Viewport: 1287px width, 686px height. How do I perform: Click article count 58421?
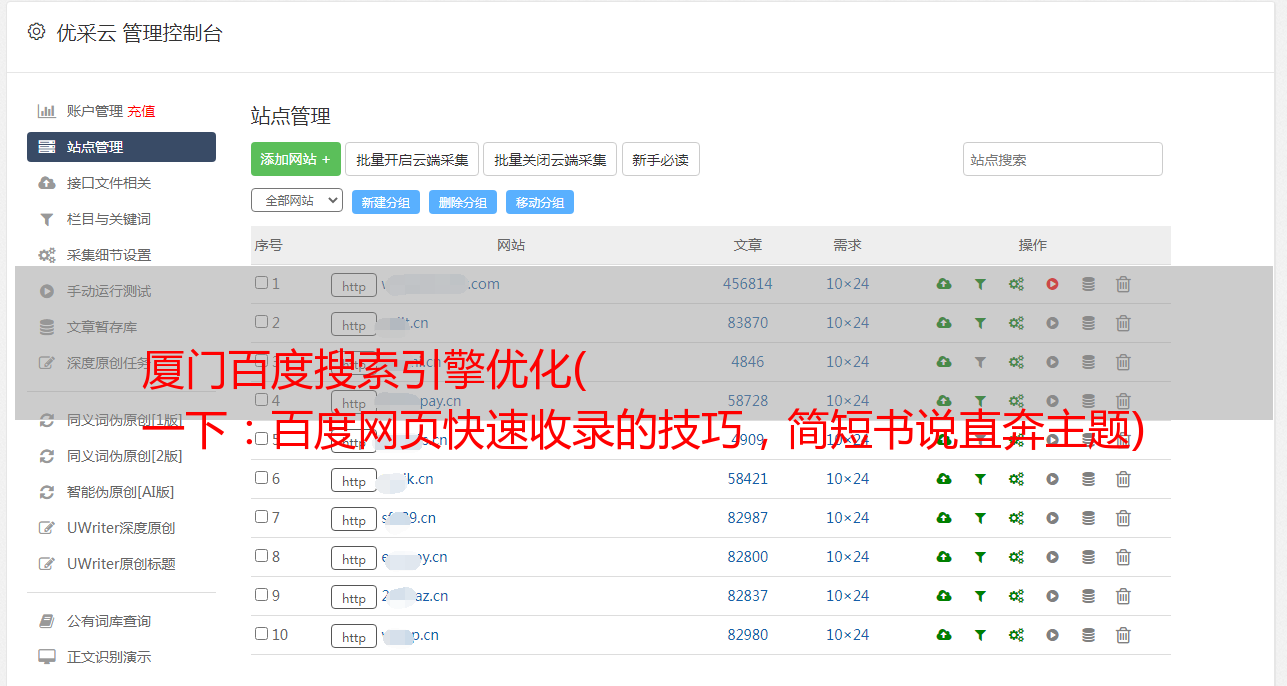click(x=748, y=479)
